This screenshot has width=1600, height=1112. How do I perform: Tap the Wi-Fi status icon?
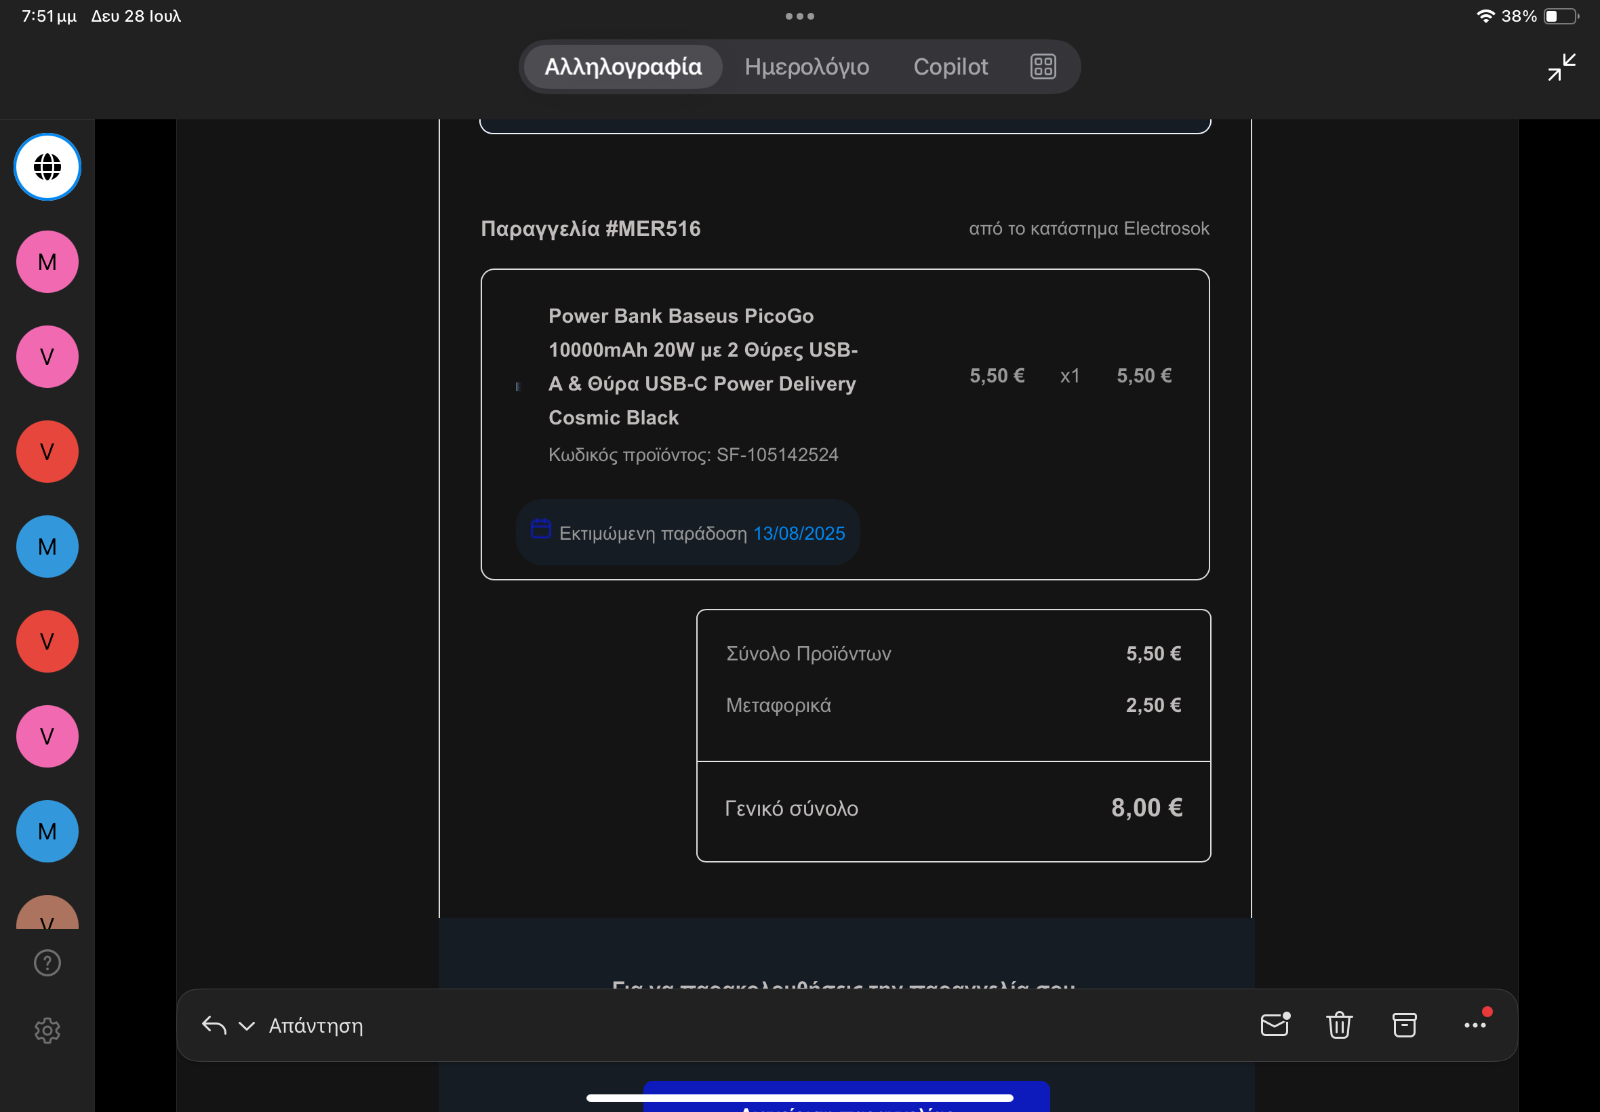1485,16
